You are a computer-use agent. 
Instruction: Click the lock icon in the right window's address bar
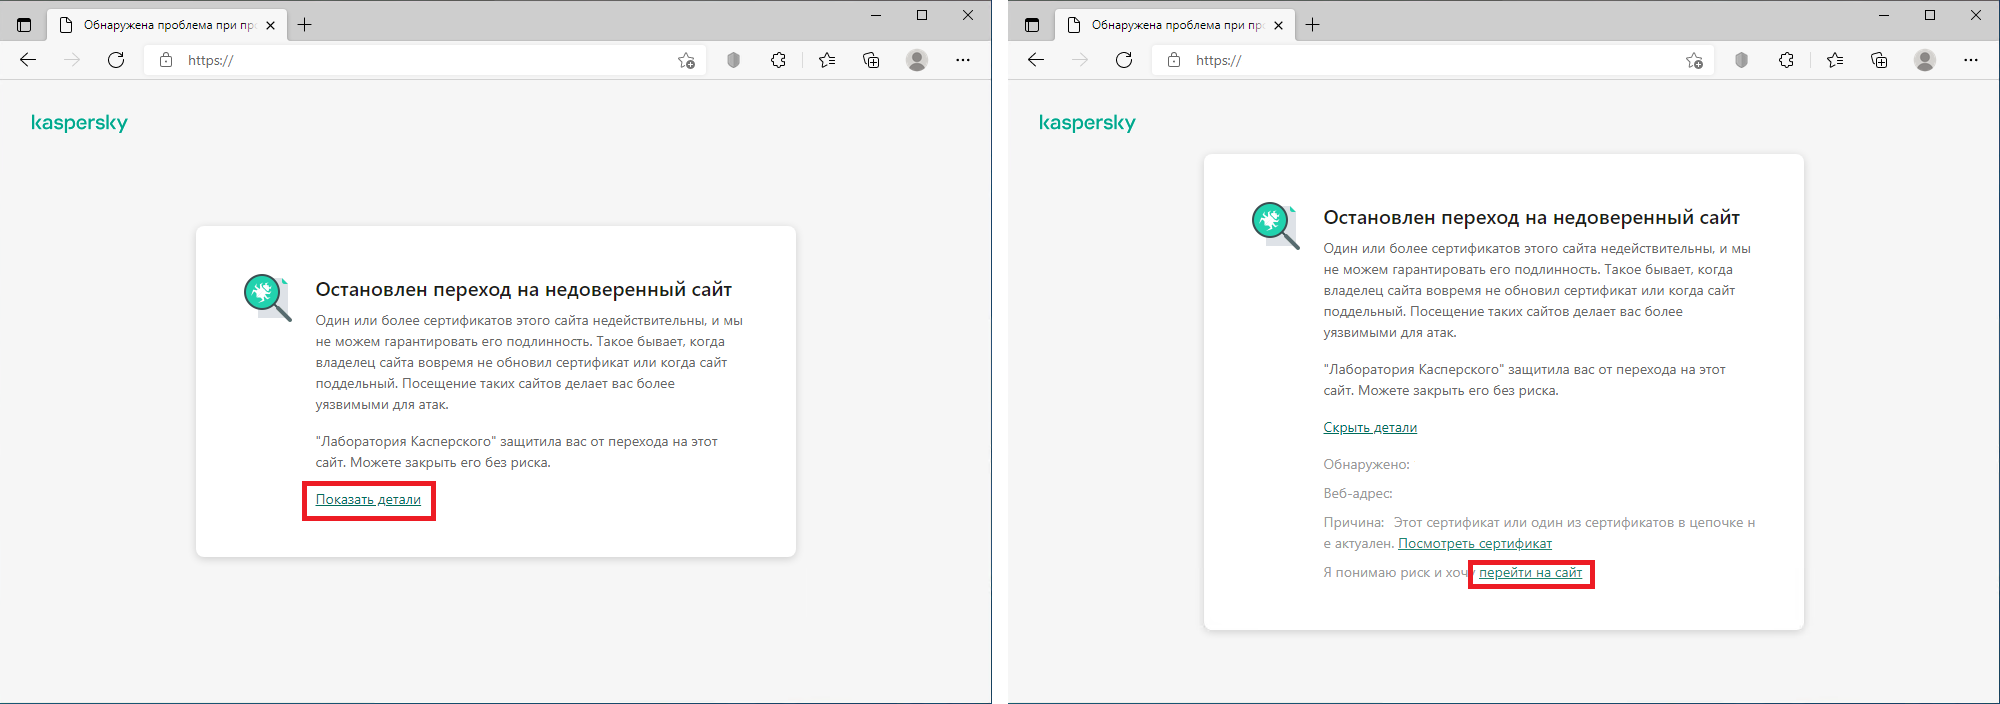[1174, 60]
